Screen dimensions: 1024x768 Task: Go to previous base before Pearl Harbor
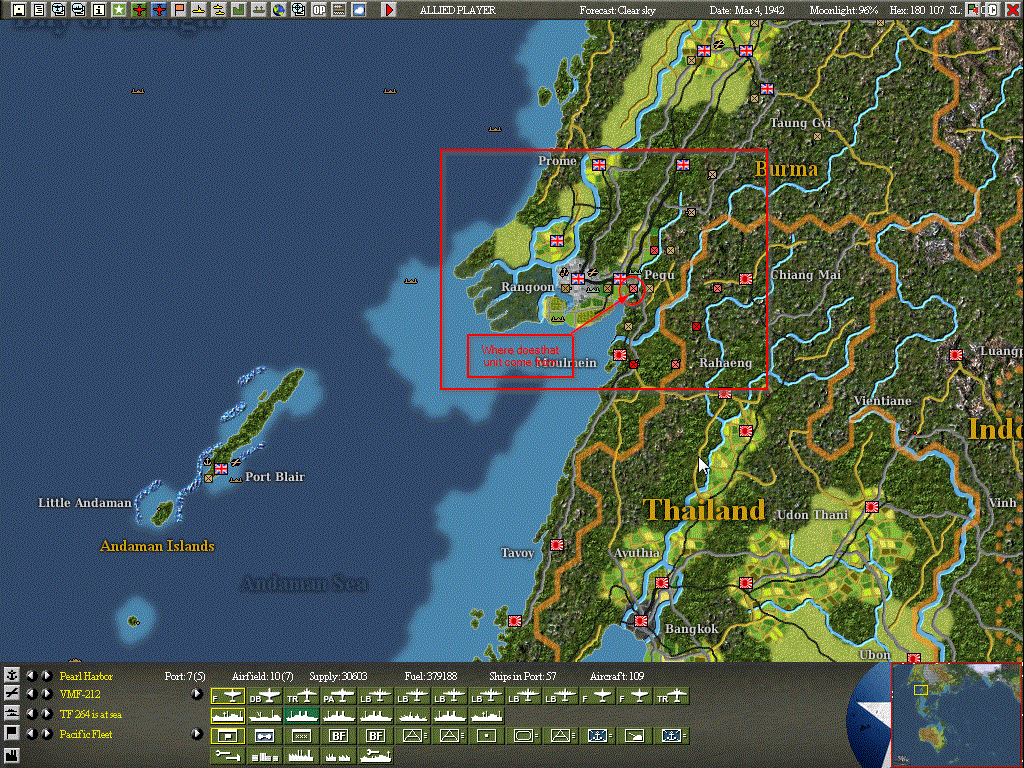(31, 675)
